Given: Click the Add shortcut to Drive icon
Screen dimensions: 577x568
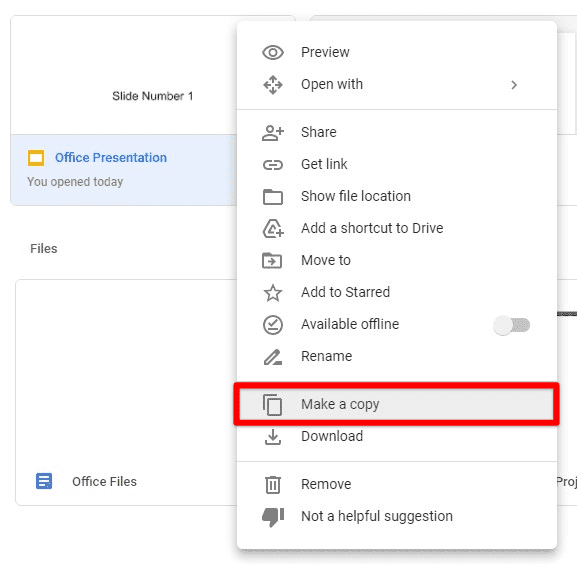Looking at the screenshot, I should [x=273, y=228].
